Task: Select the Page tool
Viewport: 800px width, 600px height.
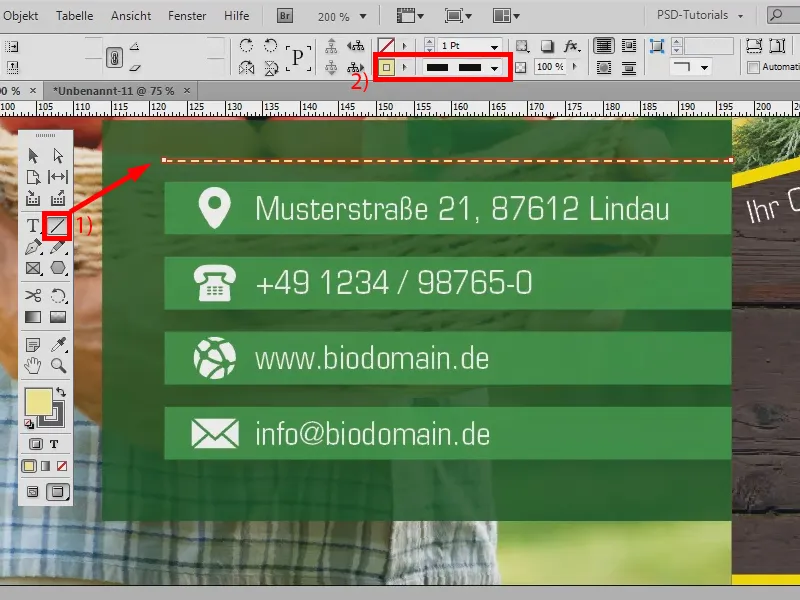Action: tap(33, 177)
